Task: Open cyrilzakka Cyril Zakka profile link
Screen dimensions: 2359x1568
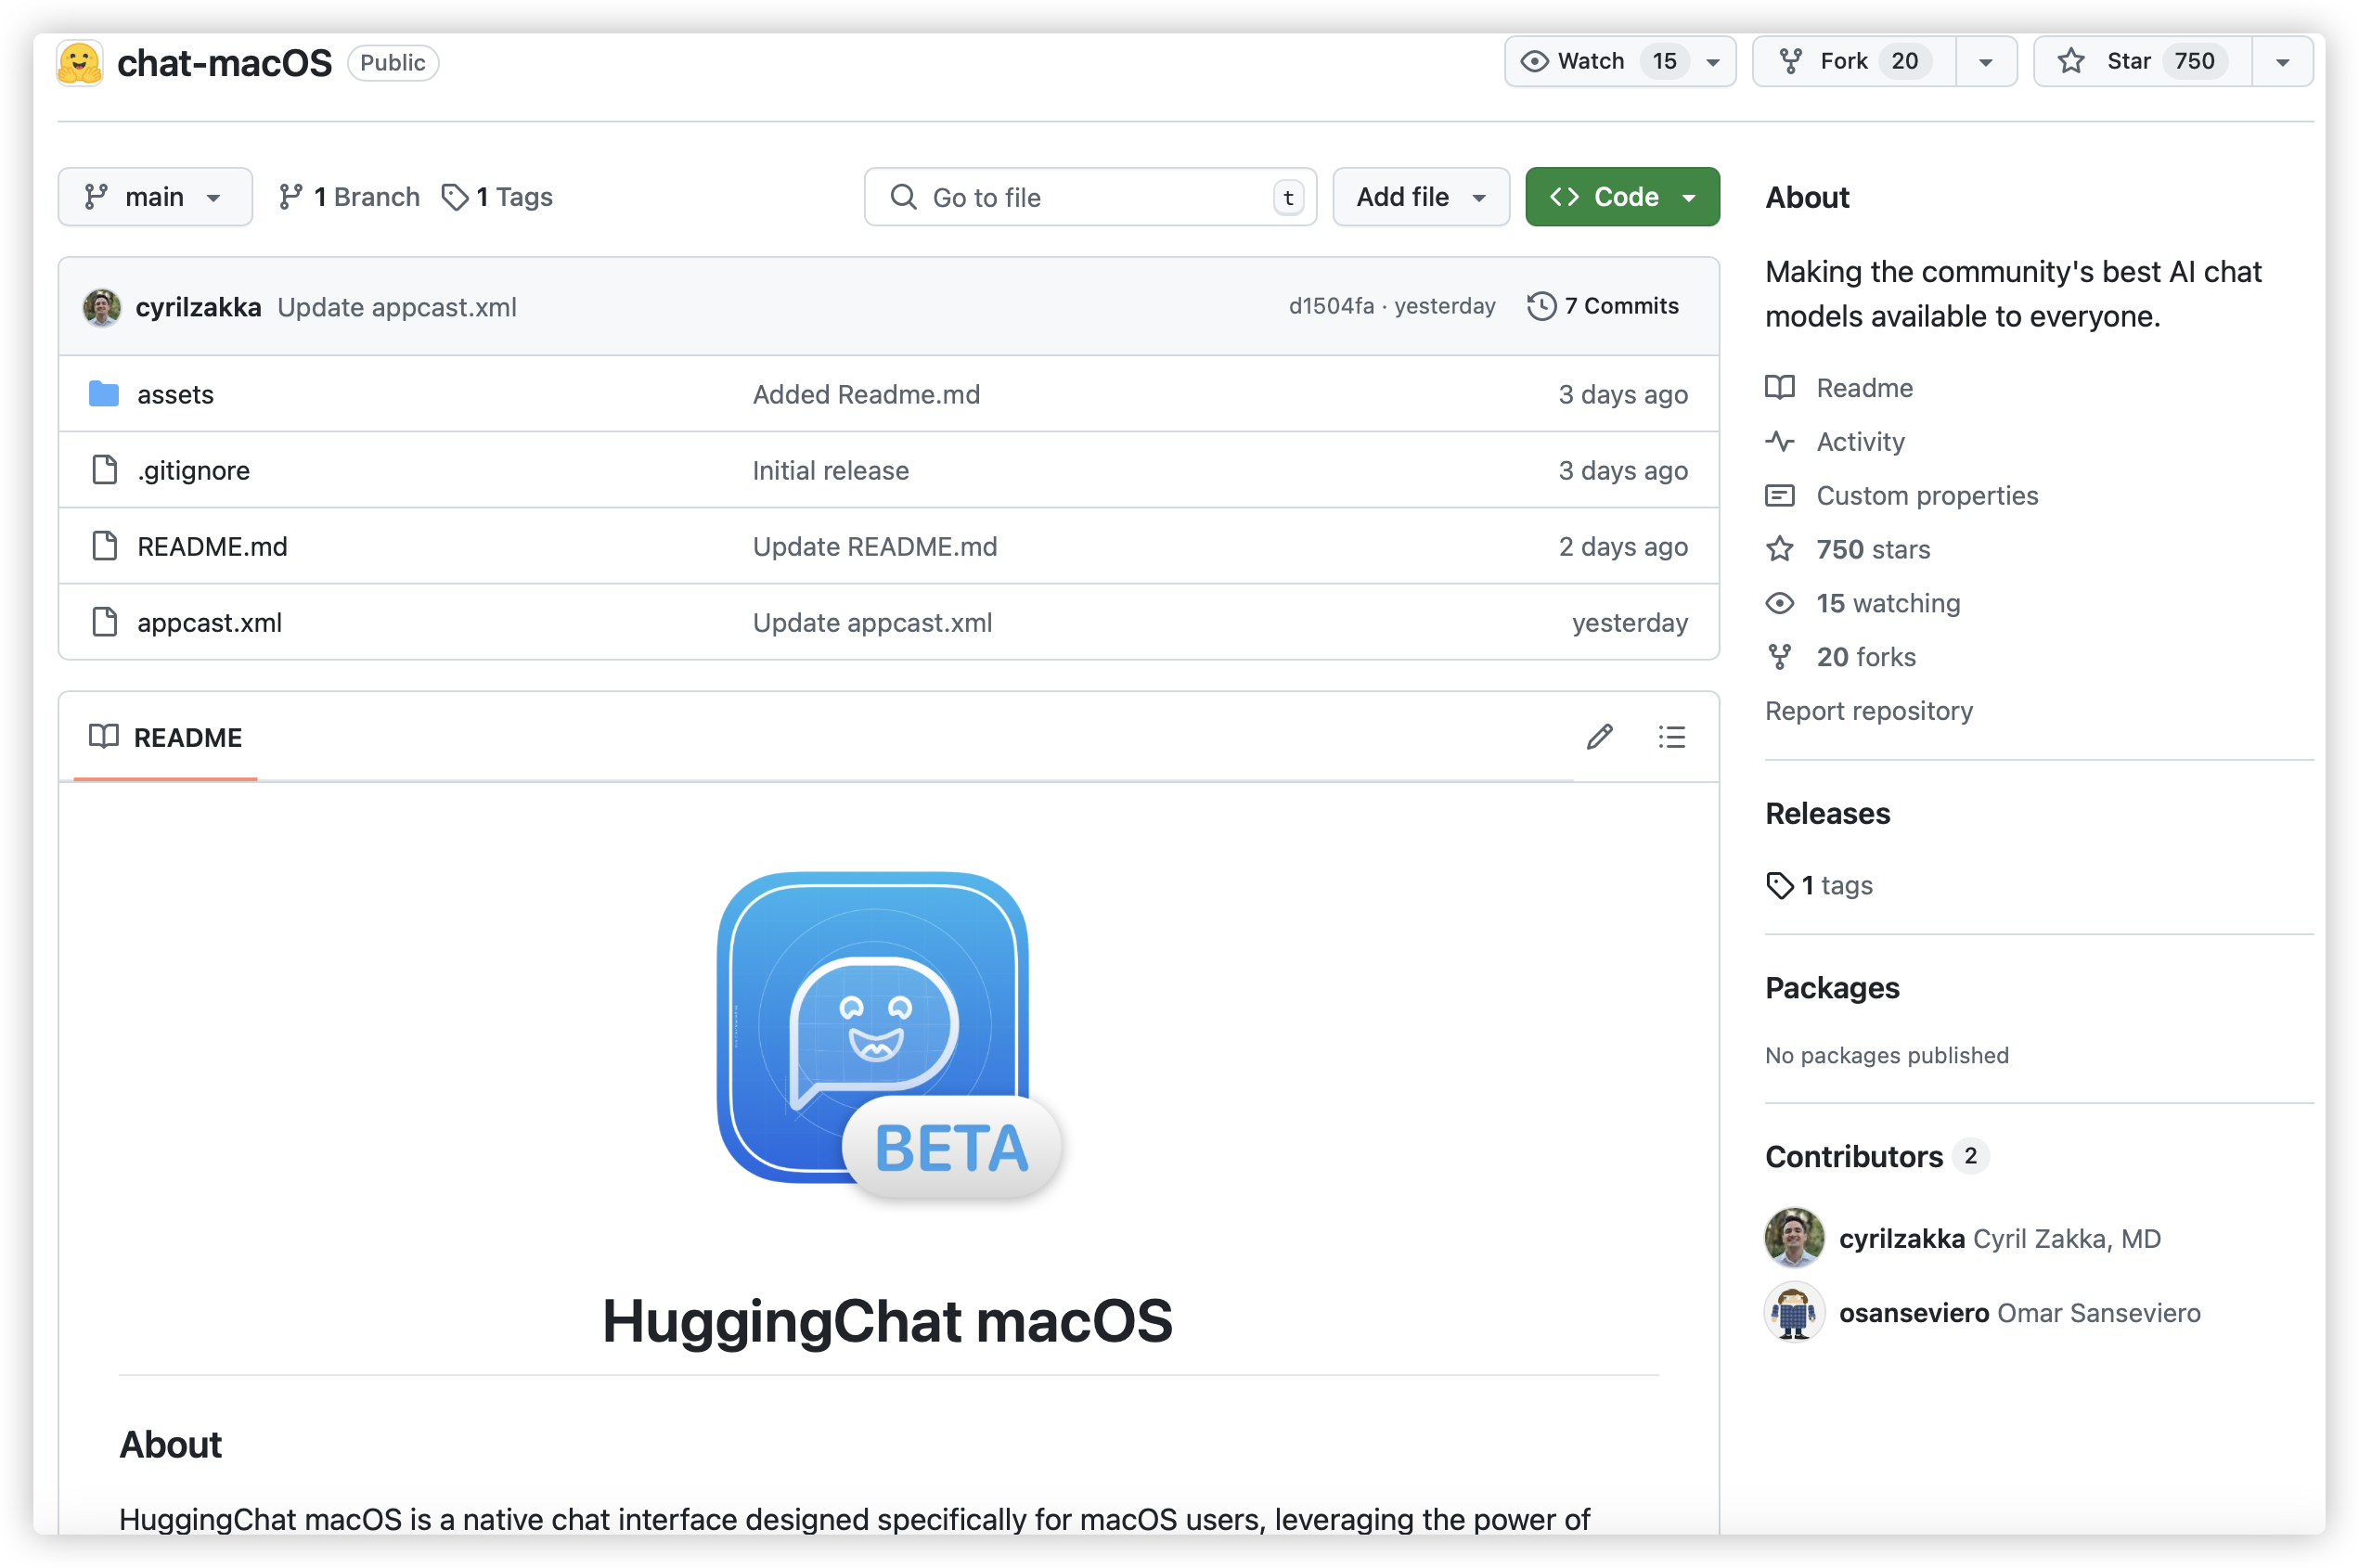Action: pyautogui.click(x=1999, y=1238)
